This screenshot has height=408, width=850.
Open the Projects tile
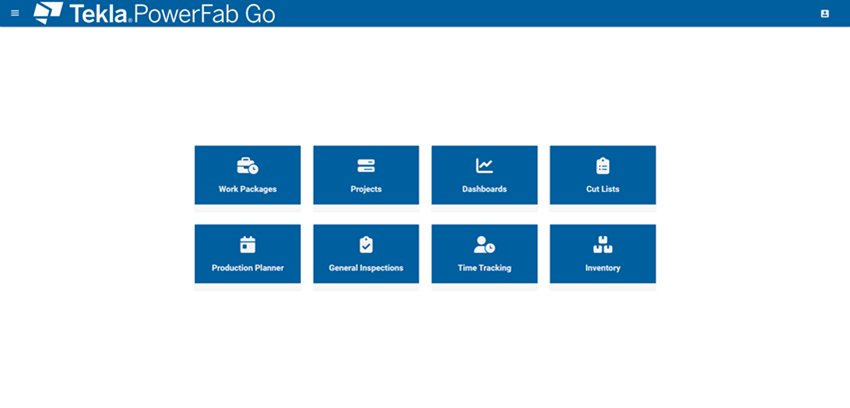coord(366,175)
